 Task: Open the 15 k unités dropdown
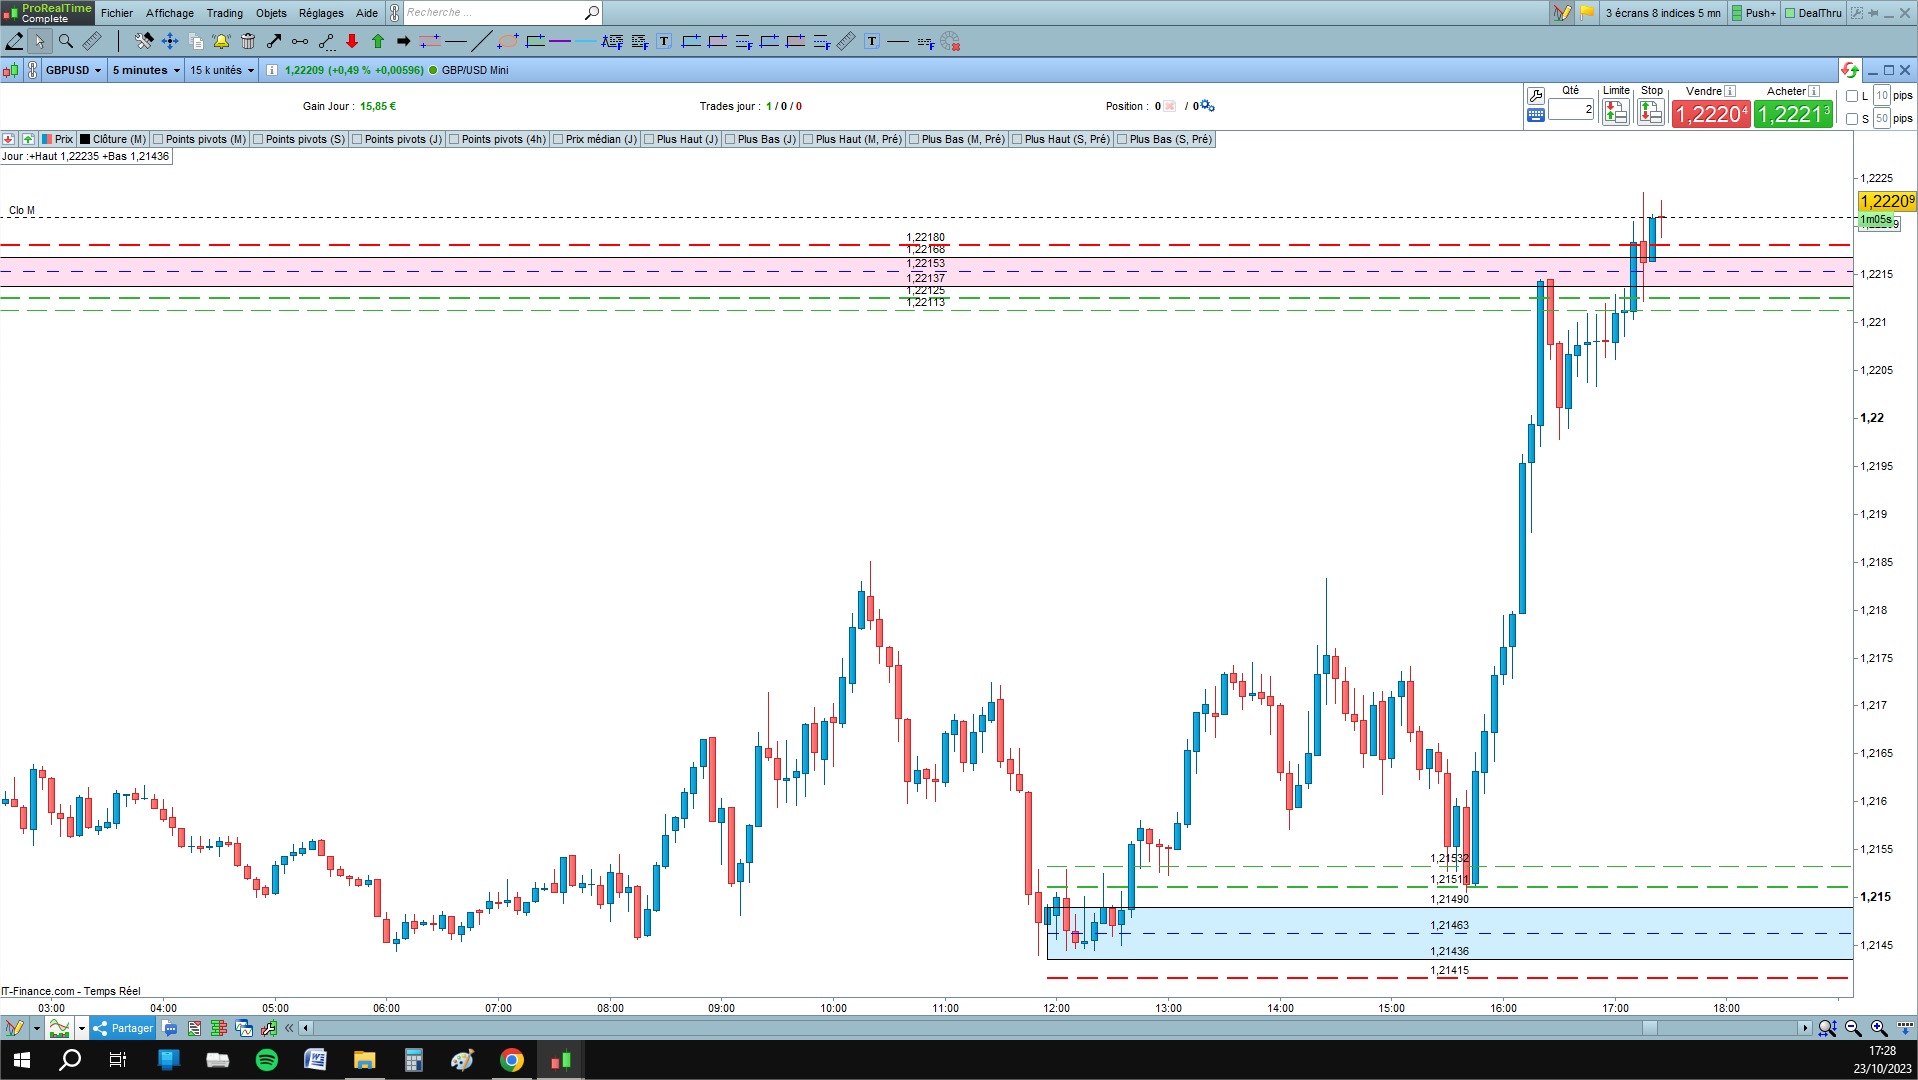[x=222, y=70]
